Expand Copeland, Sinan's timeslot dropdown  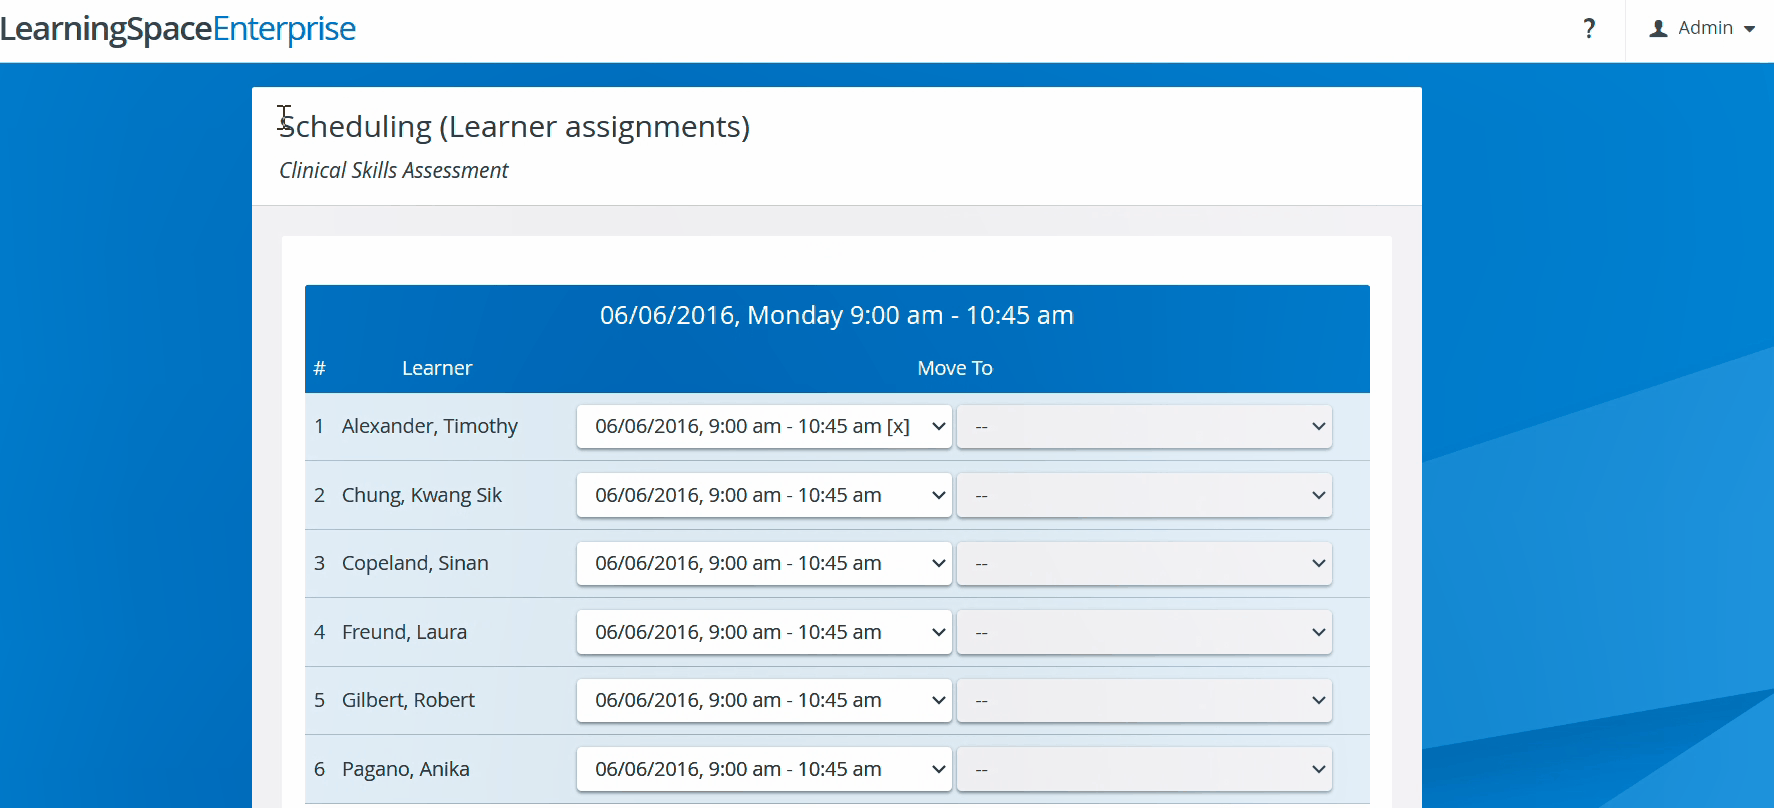click(764, 564)
